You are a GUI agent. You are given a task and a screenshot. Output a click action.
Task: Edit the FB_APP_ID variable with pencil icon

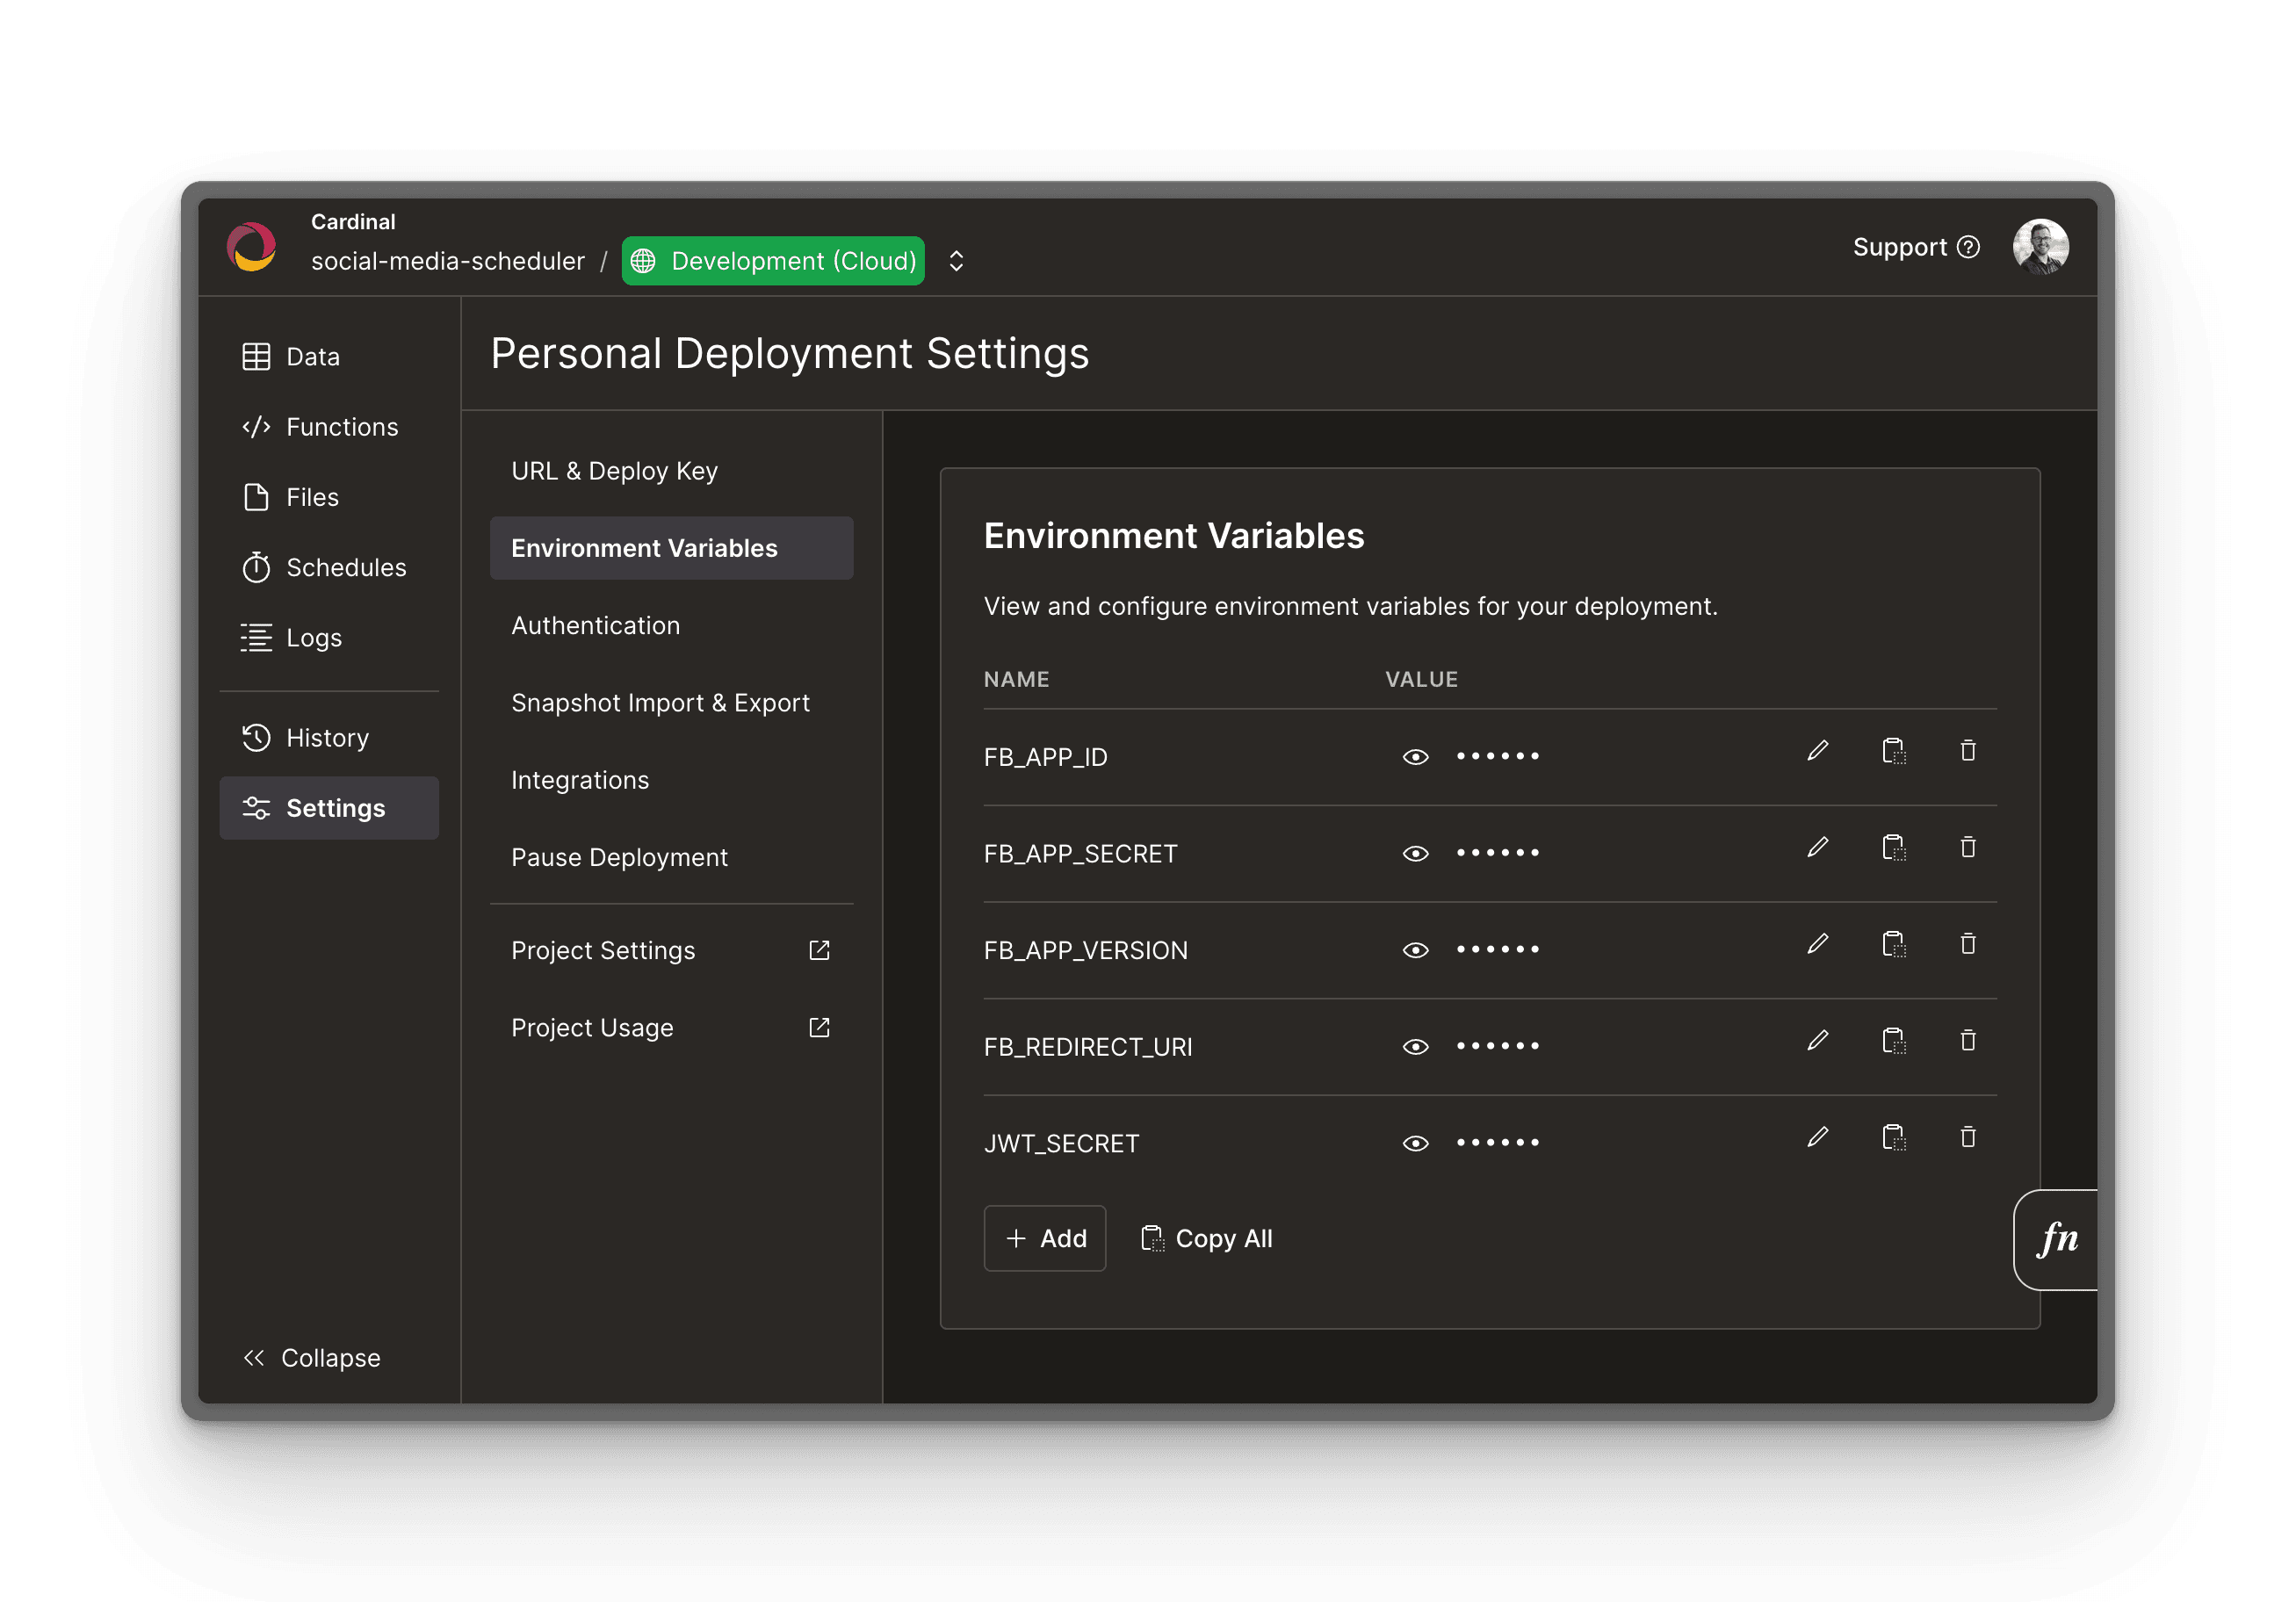pos(1817,750)
